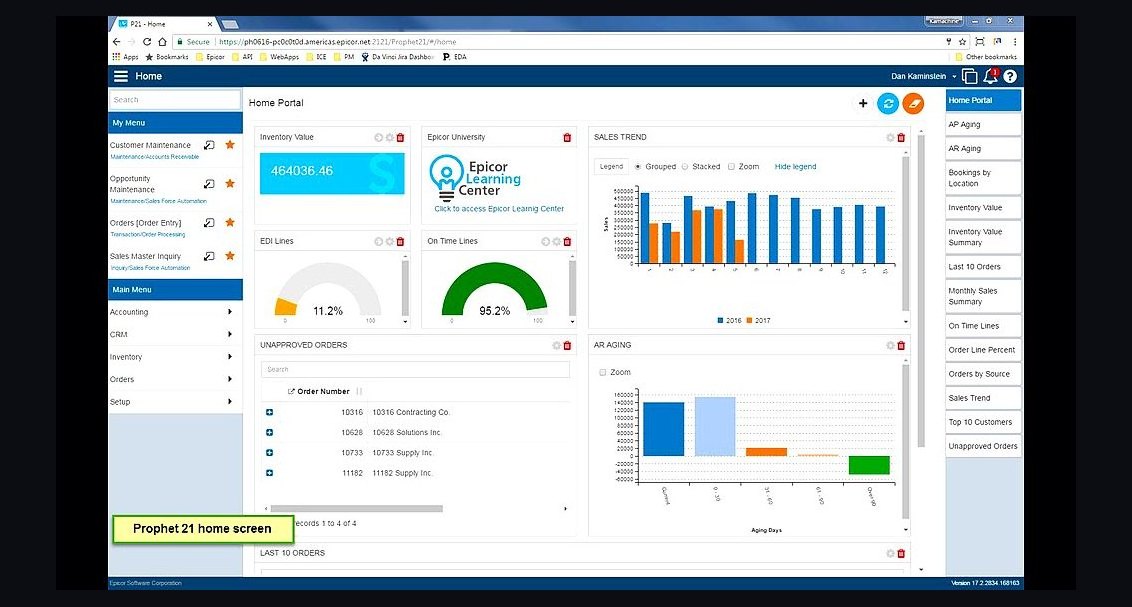Open Bookings by Location in right panel

[983, 178]
